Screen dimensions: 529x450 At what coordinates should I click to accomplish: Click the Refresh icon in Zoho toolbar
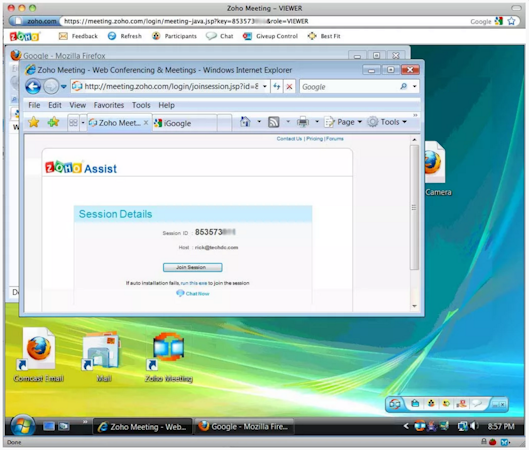click(x=112, y=36)
